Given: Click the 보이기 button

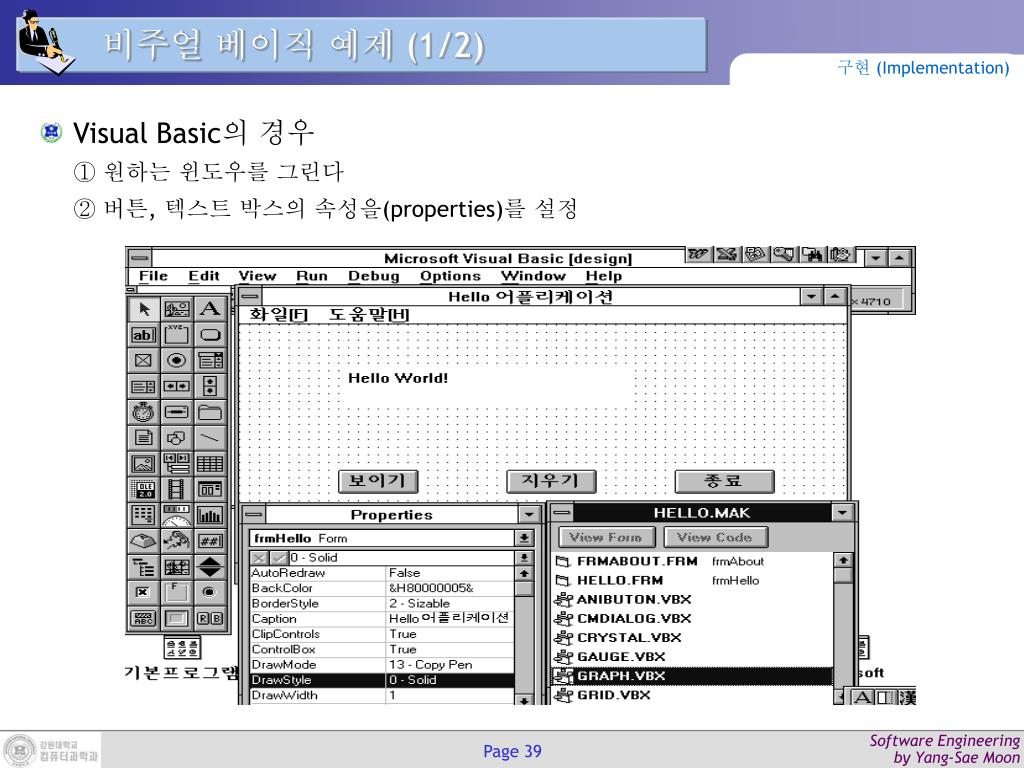Looking at the screenshot, I should tap(378, 482).
